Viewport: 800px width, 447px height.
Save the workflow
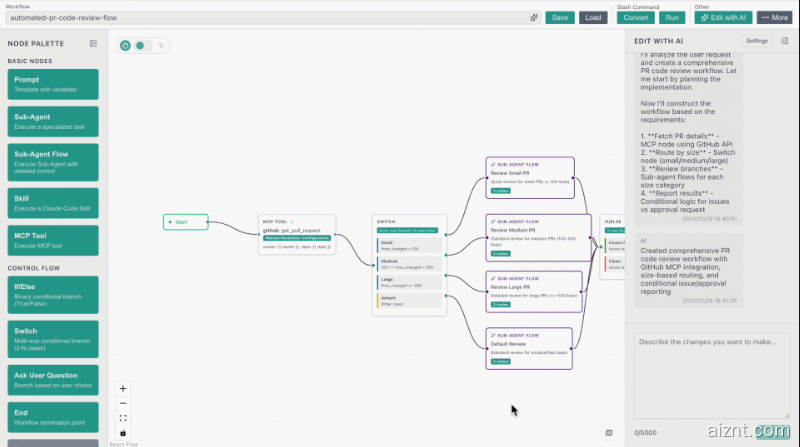(x=560, y=17)
